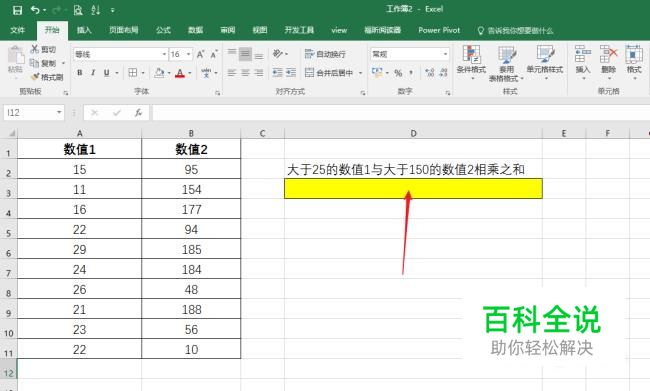Click the Undo arrow icon
The image size is (650, 391).
36,10
